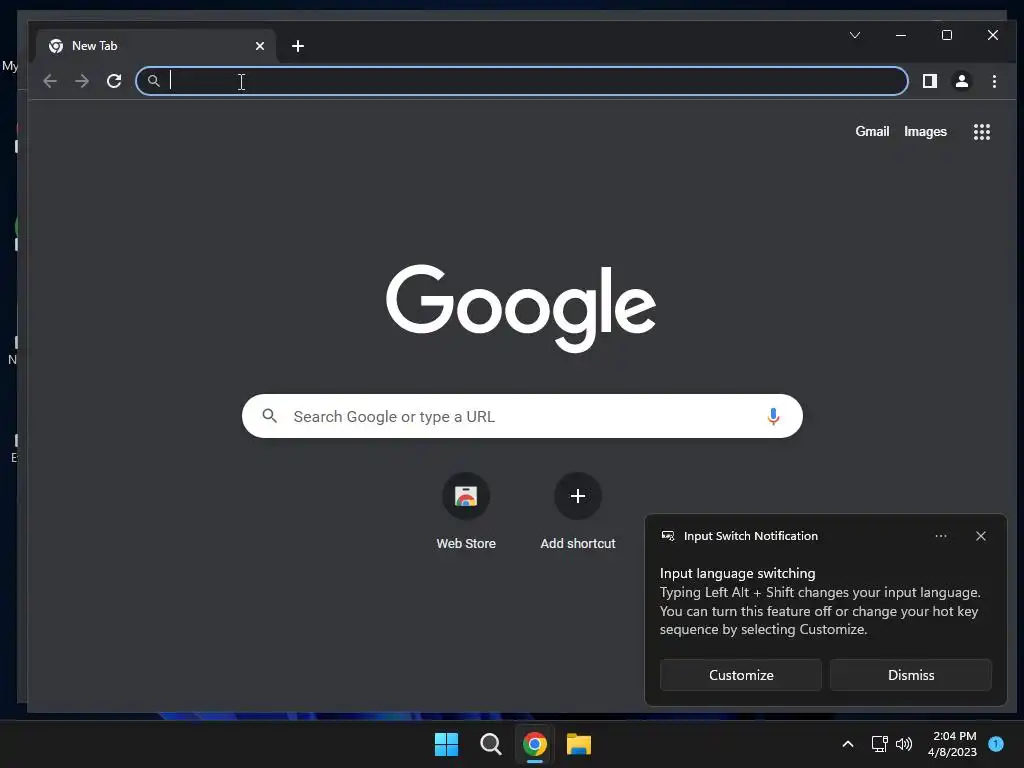Open network status tray icon
Screen dimensions: 1024x768
pos(879,744)
